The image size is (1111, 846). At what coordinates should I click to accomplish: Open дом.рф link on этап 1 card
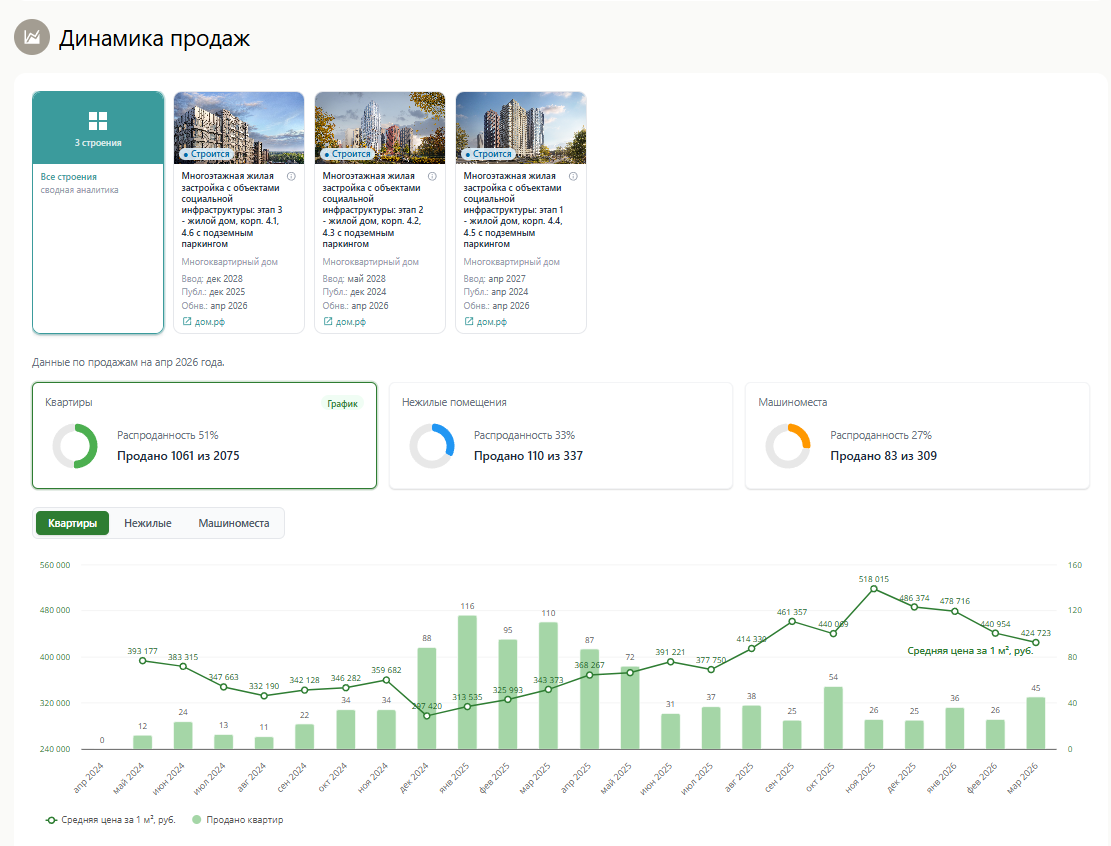click(486, 322)
